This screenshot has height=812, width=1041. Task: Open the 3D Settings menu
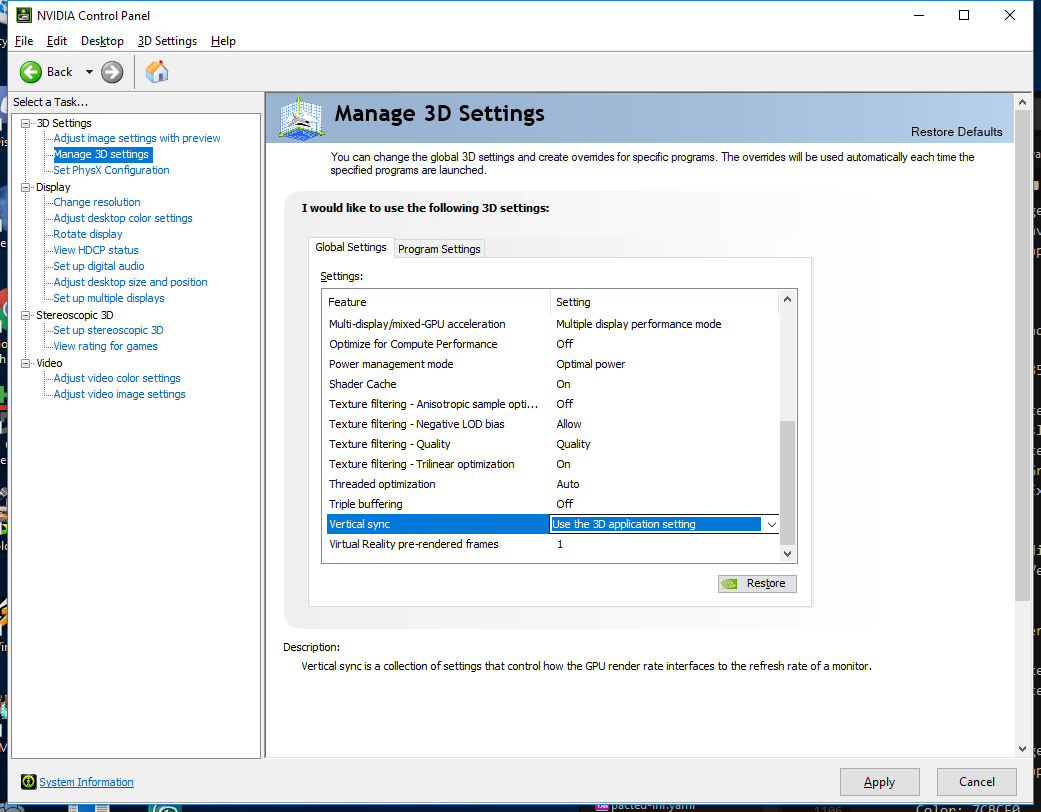(167, 41)
